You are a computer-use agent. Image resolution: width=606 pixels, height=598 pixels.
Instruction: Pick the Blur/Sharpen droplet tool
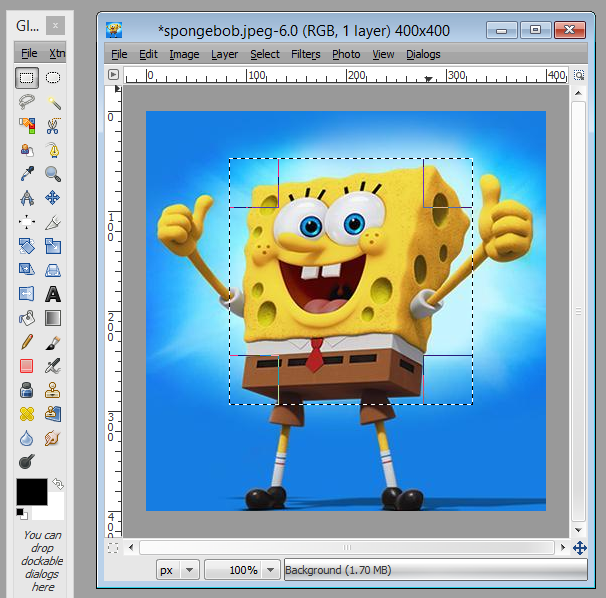(x=27, y=438)
